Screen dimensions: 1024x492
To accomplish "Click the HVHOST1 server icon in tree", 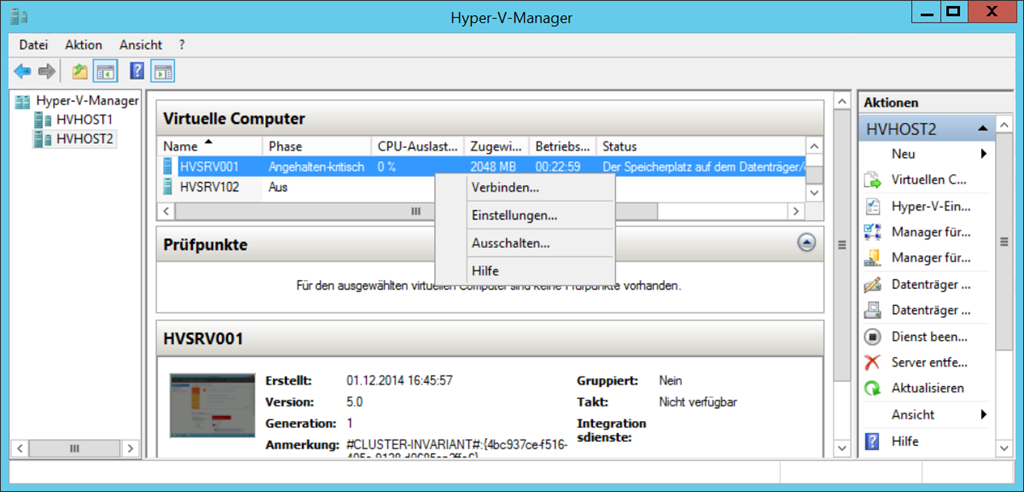I will tap(43, 120).
